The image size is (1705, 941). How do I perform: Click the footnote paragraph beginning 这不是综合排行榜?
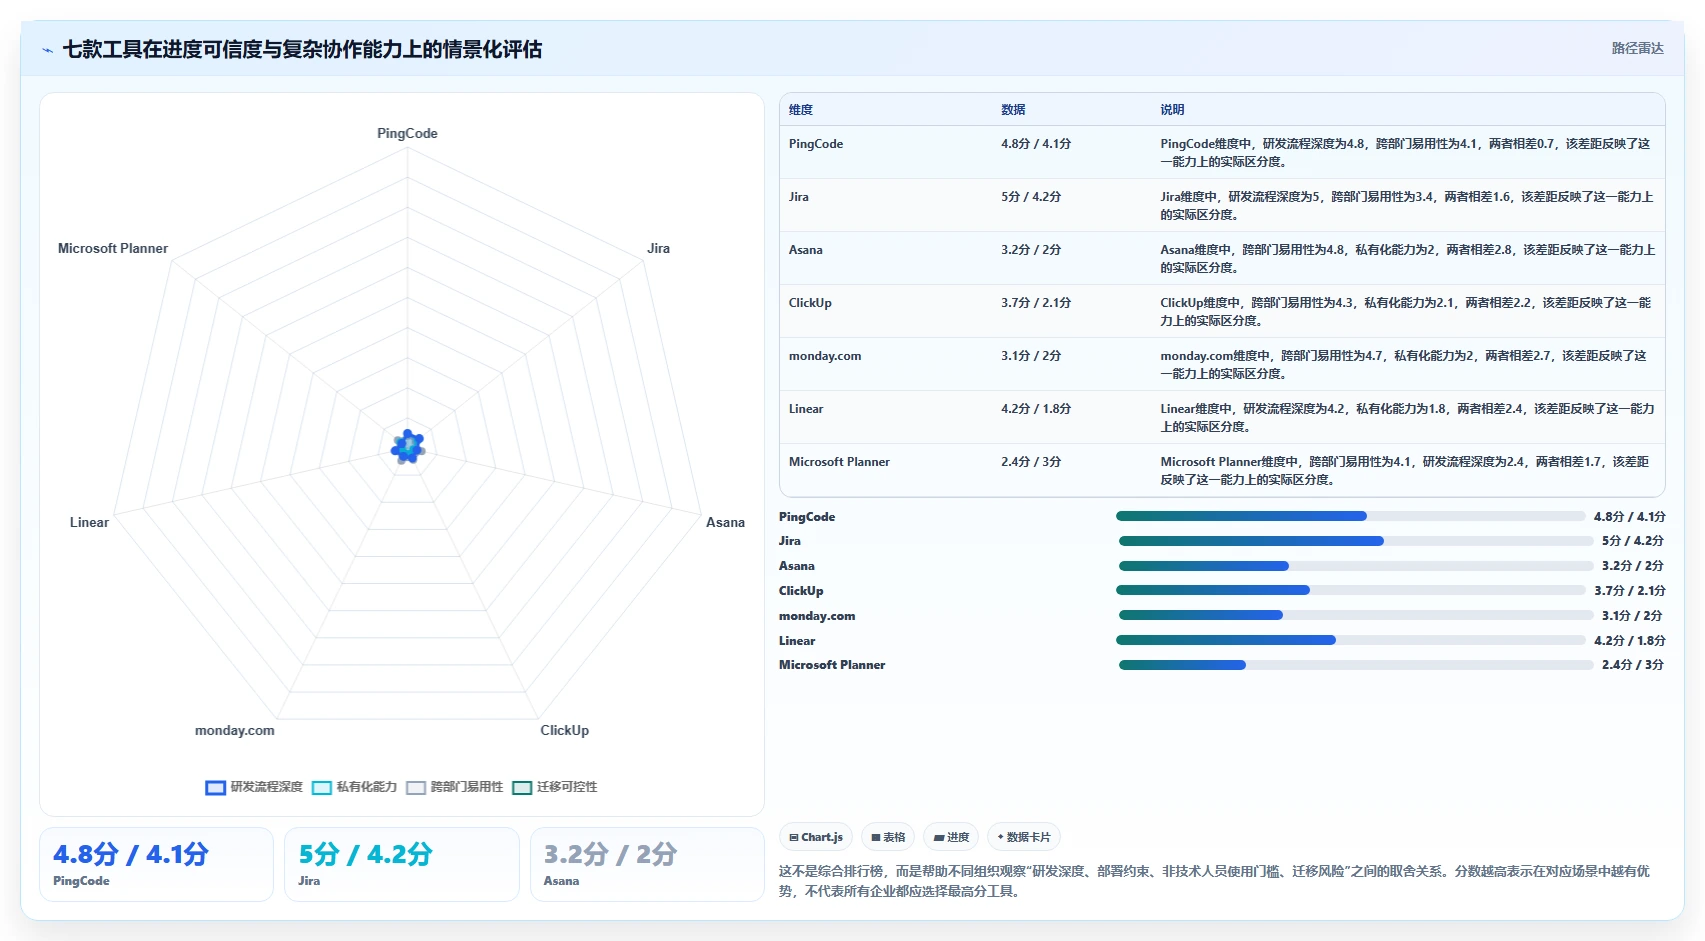pos(1215,881)
